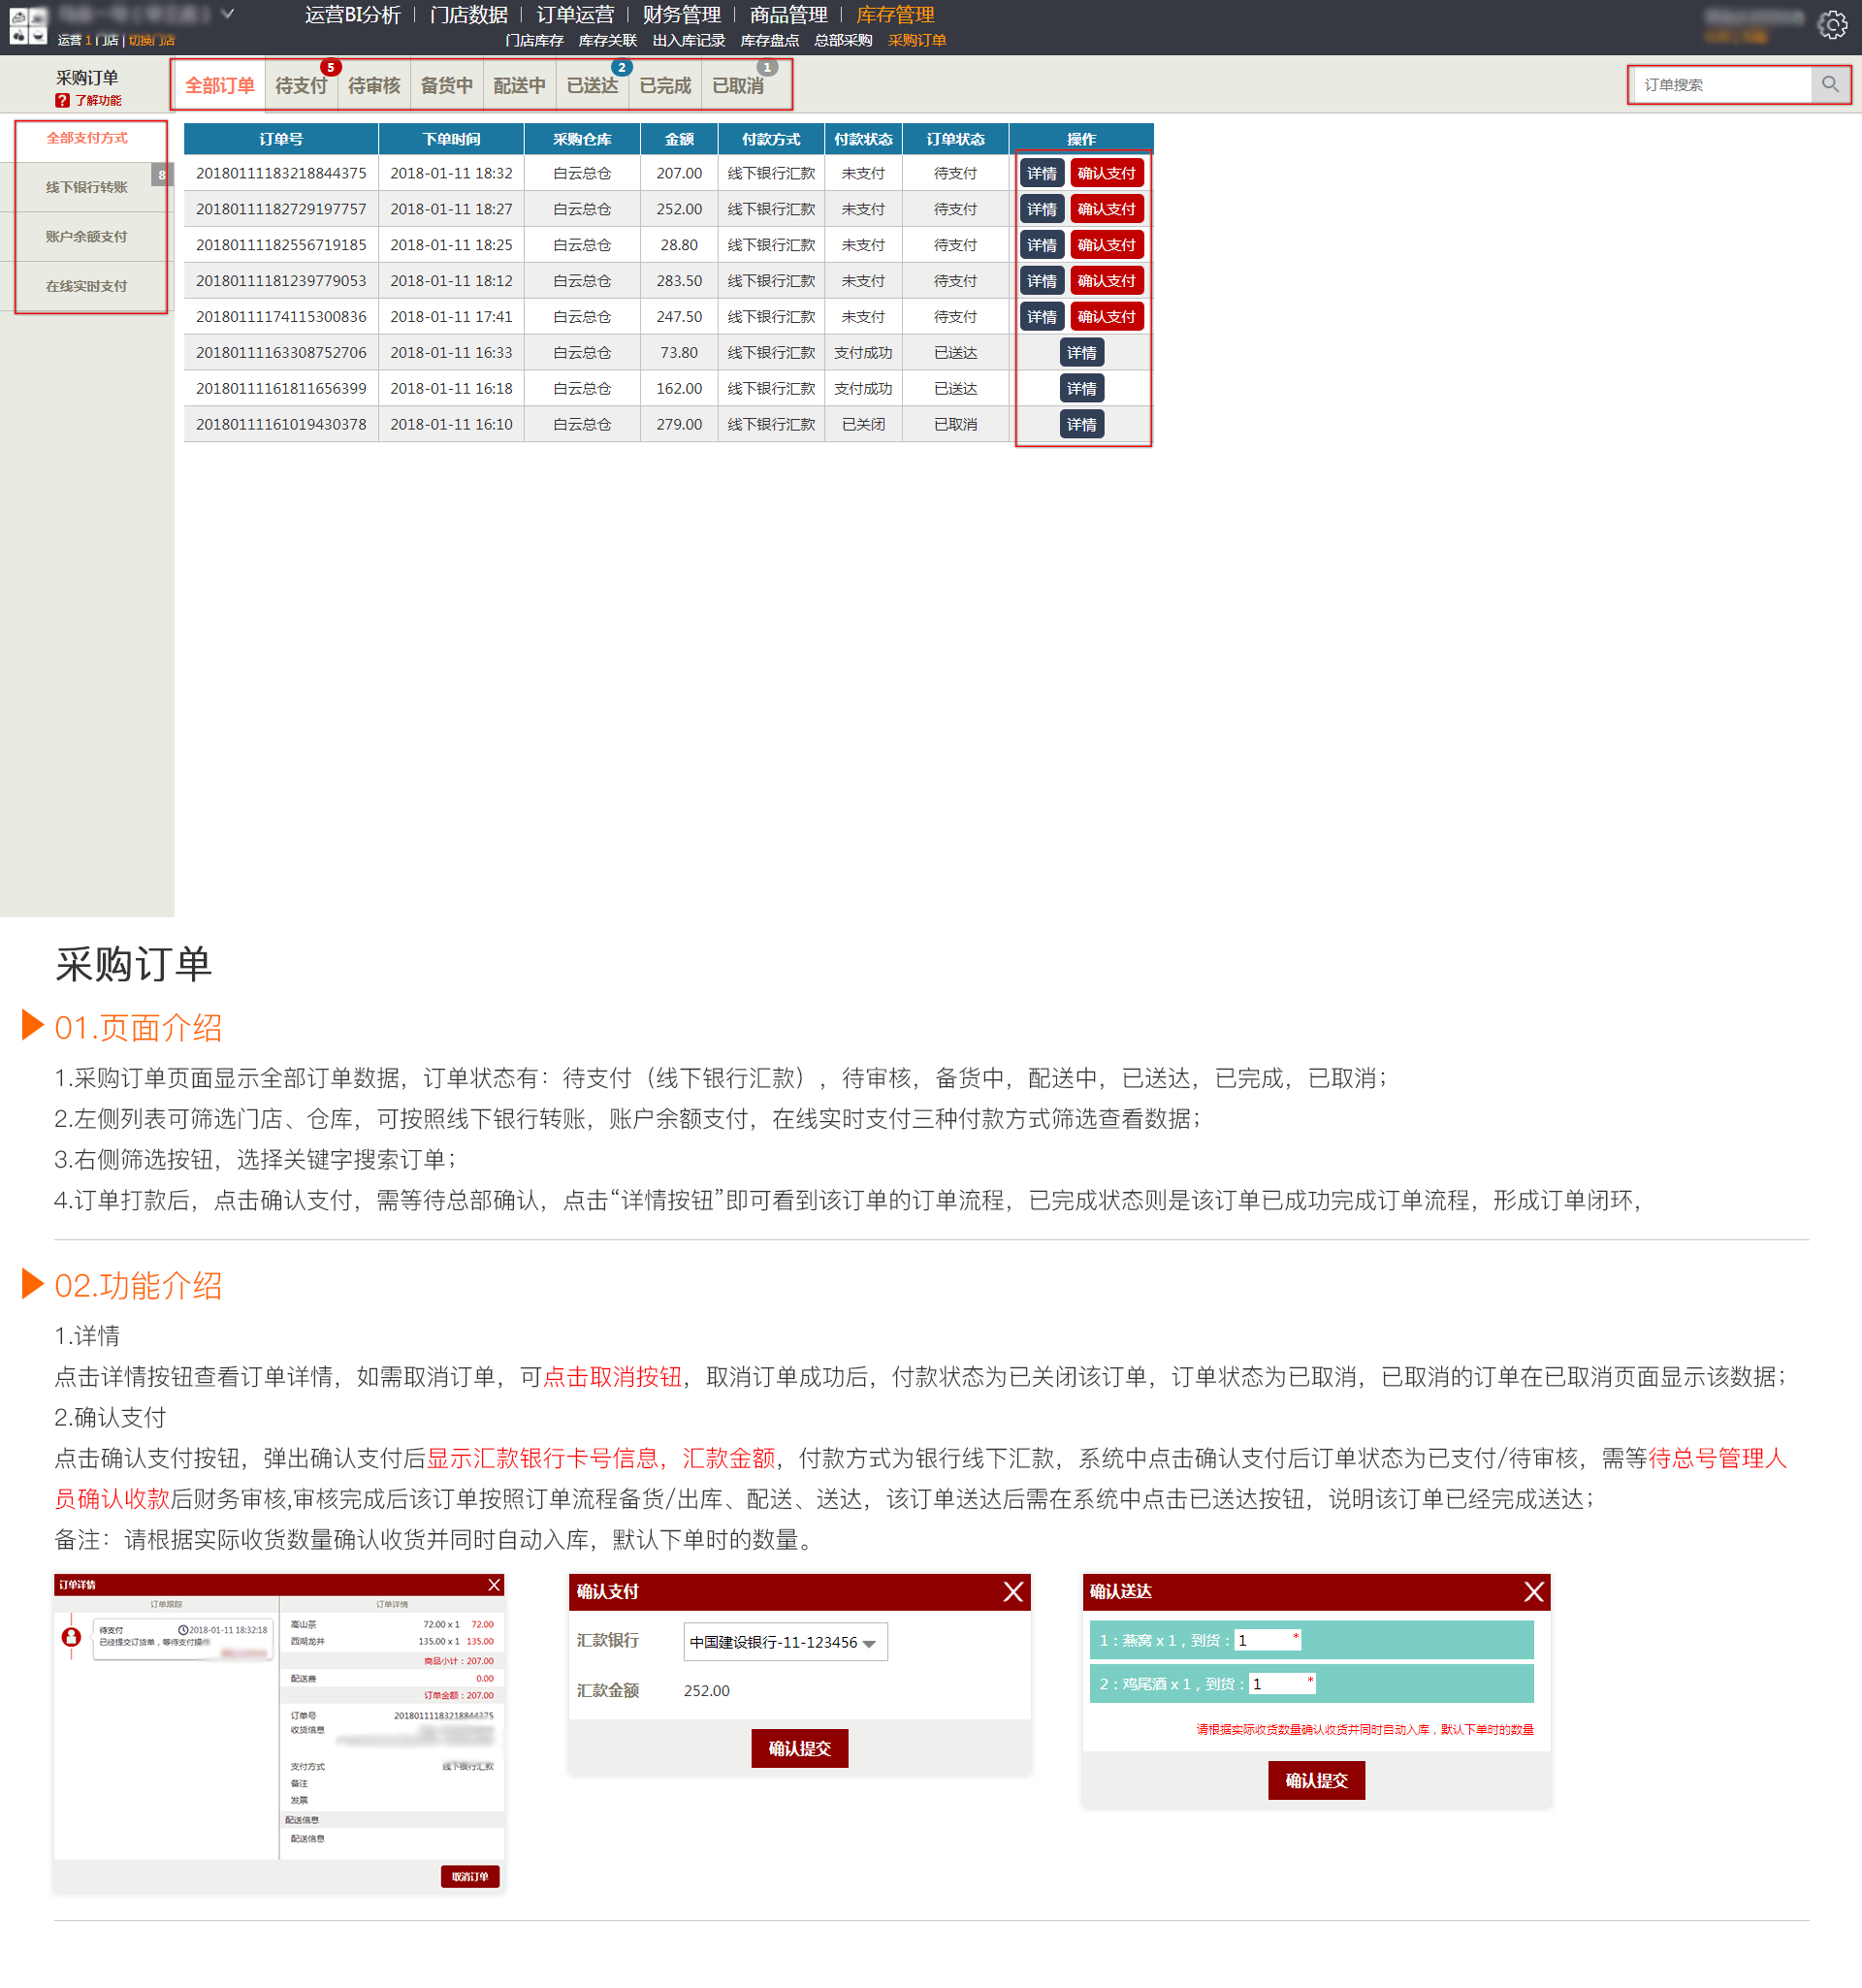Open 运营BI分析 menu
This screenshot has width=1862, height=1988.
click(x=352, y=15)
